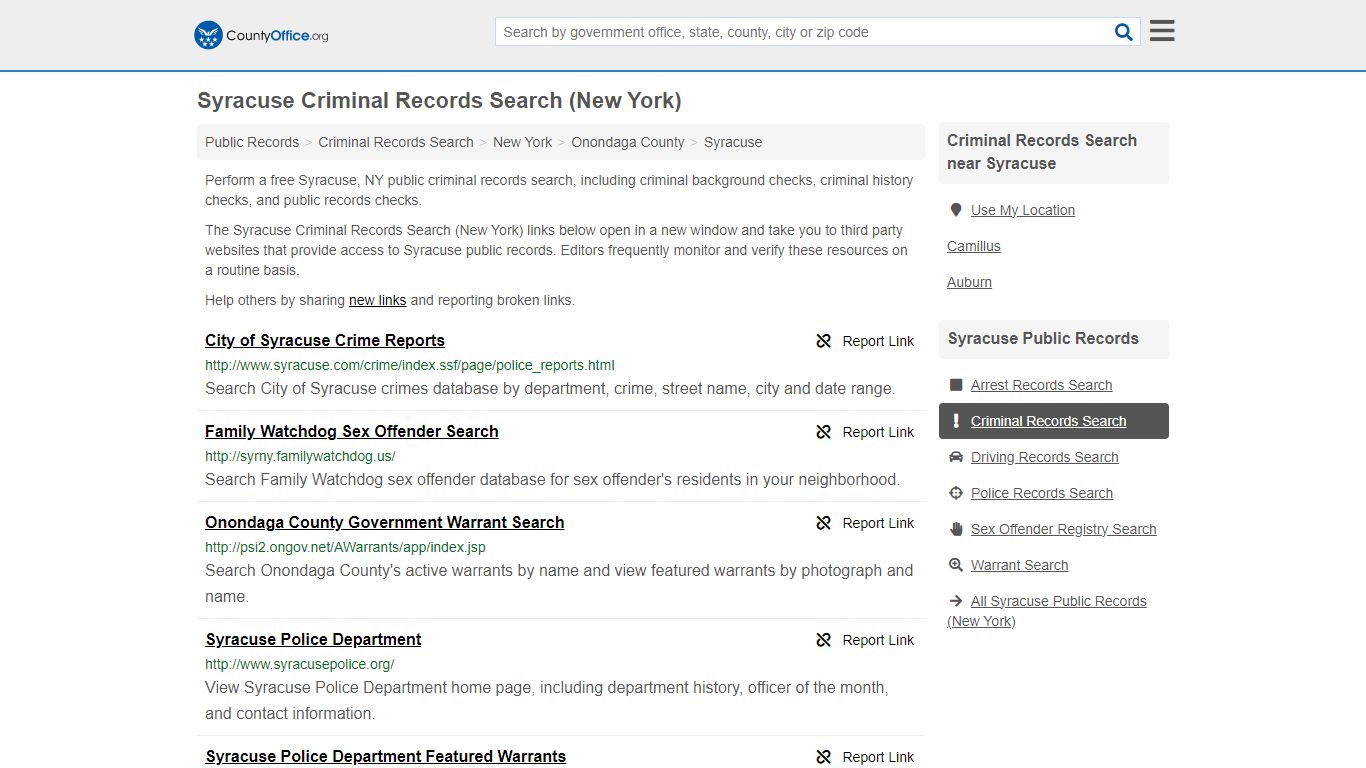Open the Criminal Records Search breadcrumb

coord(396,142)
